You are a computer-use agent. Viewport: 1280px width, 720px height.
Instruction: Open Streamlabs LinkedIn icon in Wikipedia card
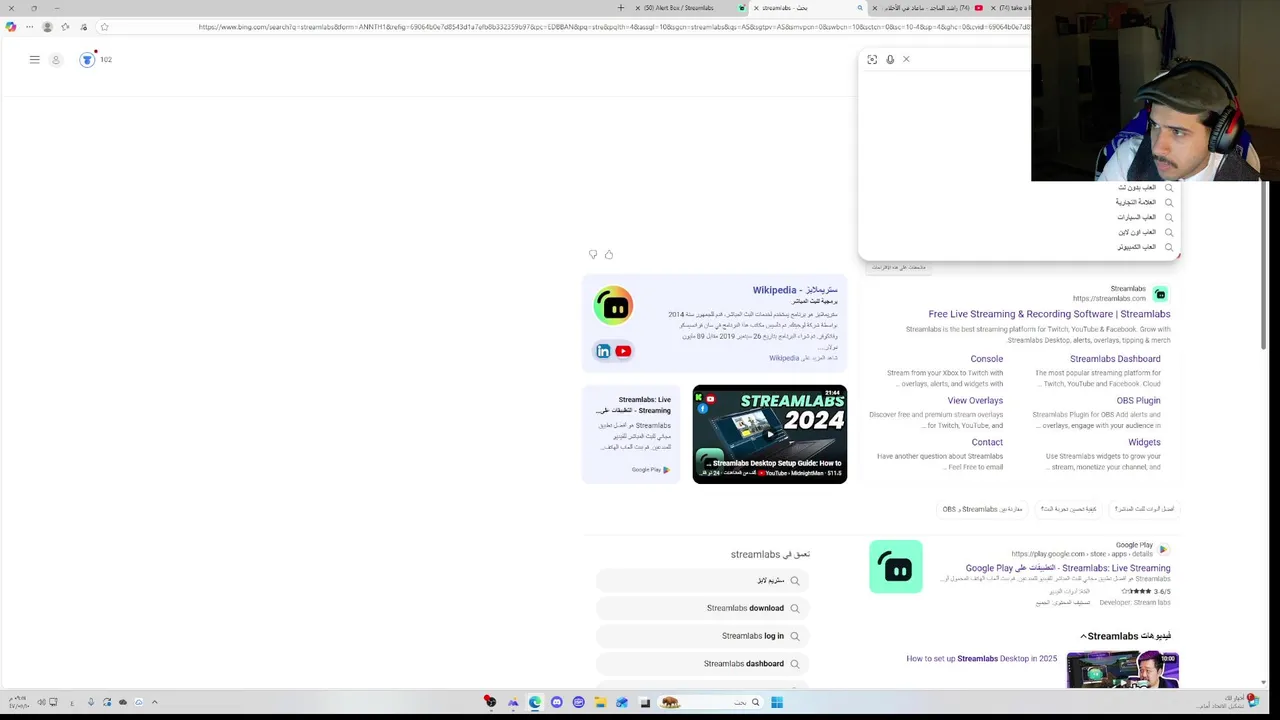click(603, 351)
